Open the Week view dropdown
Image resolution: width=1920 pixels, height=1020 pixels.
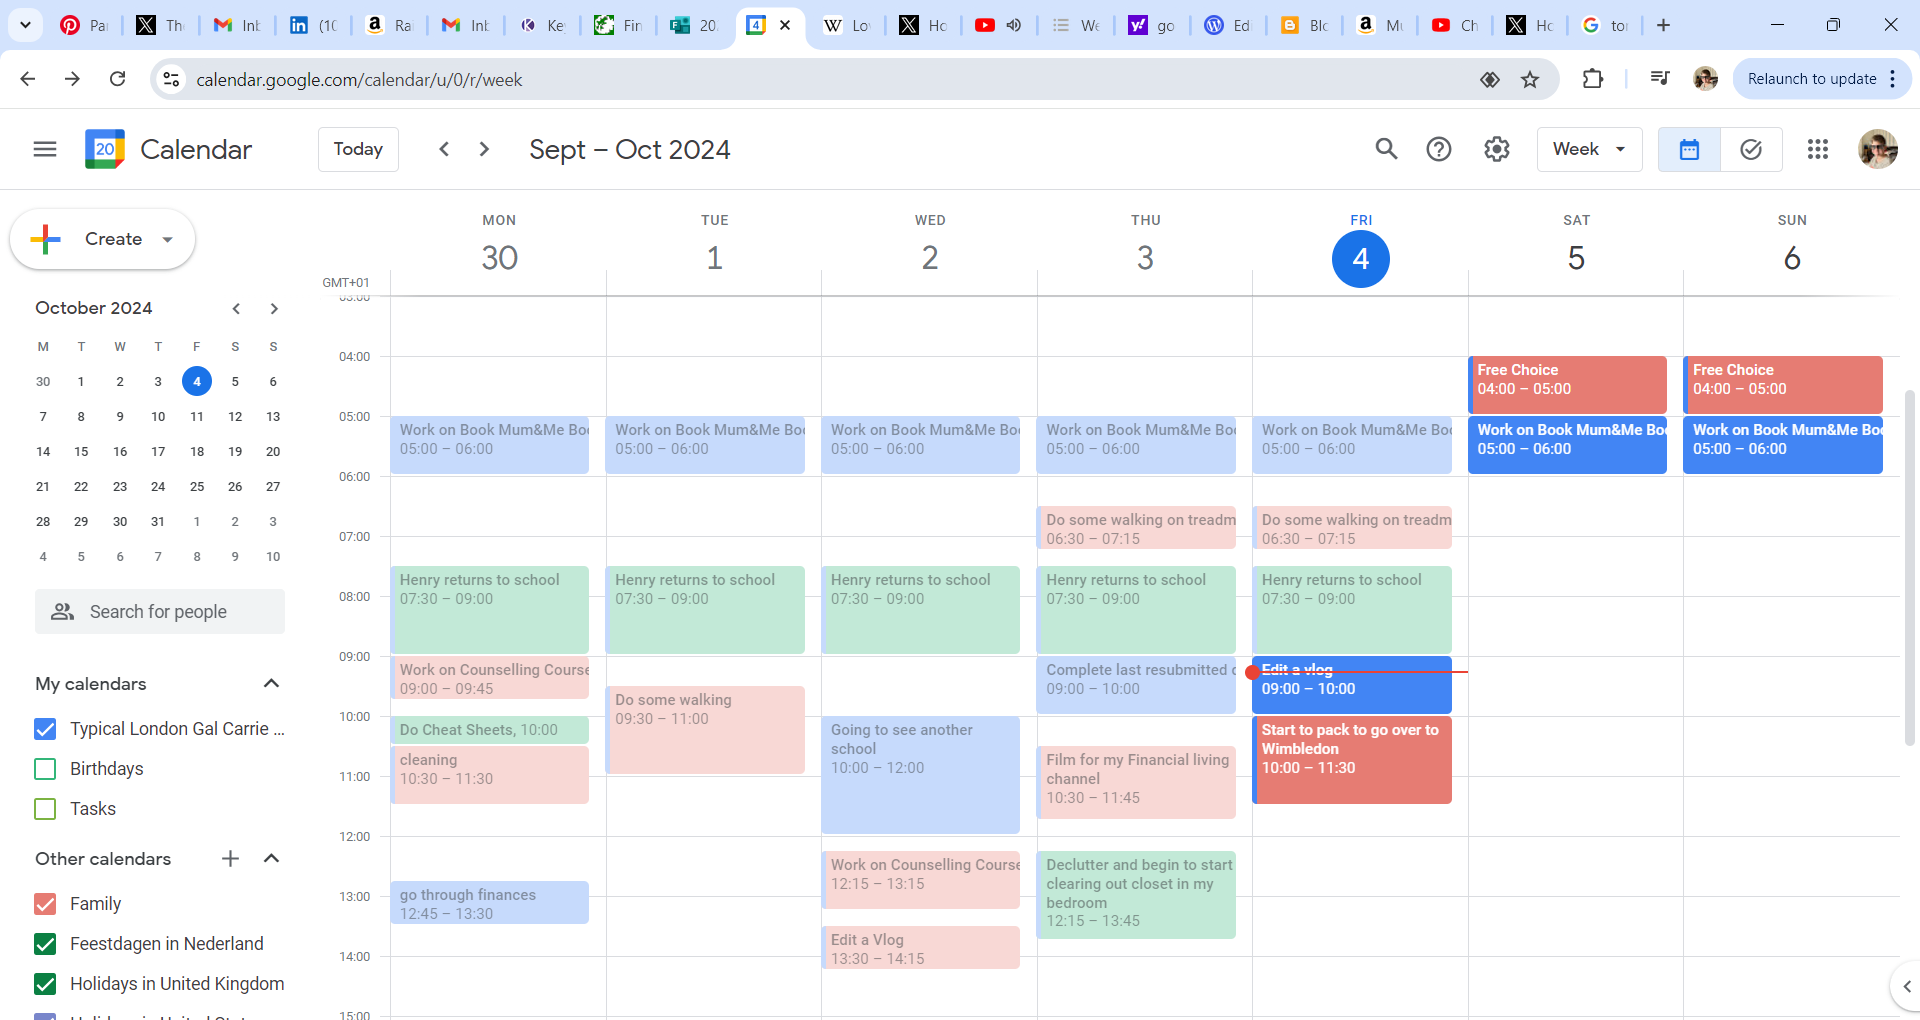(x=1589, y=149)
